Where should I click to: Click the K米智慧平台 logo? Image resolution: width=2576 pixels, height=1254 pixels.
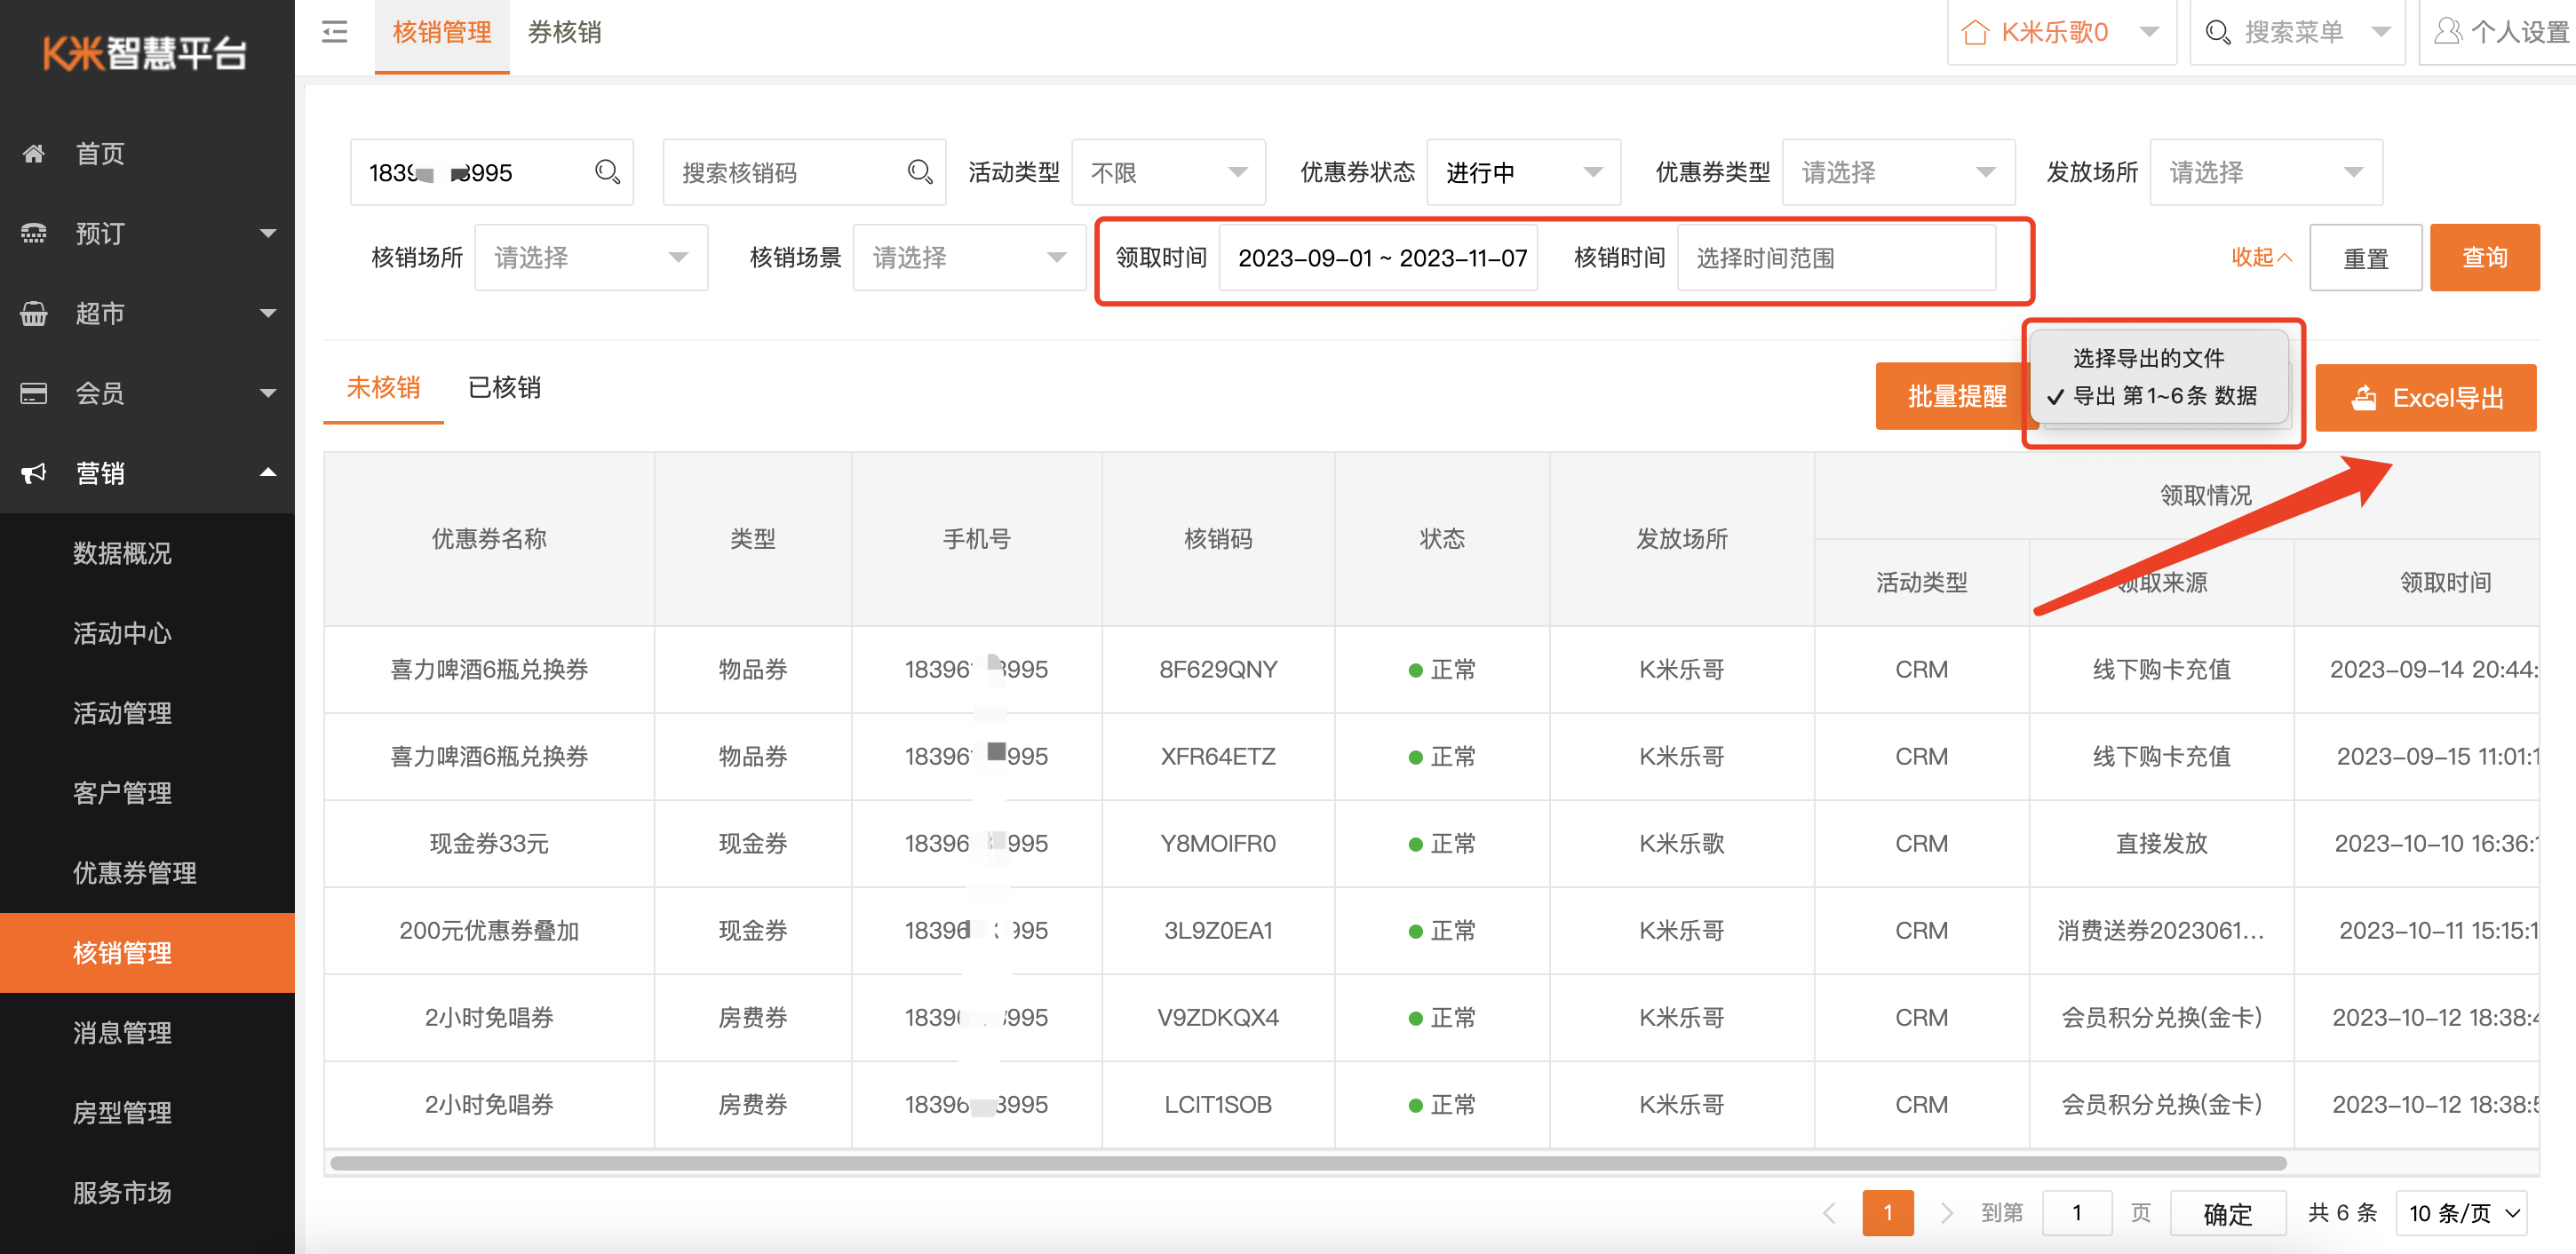(145, 53)
